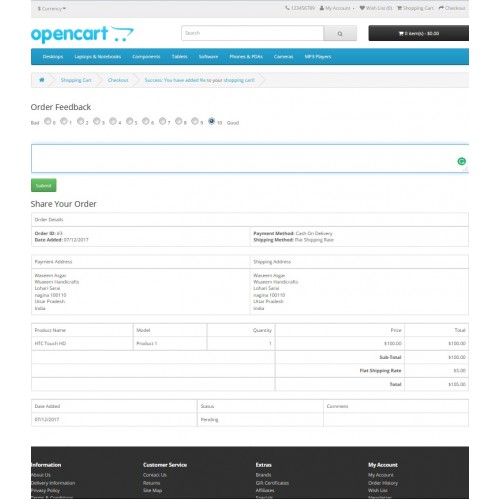Open Affiliates footer link
The width and height of the screenshot is (500, 500).
click(265, 490)
